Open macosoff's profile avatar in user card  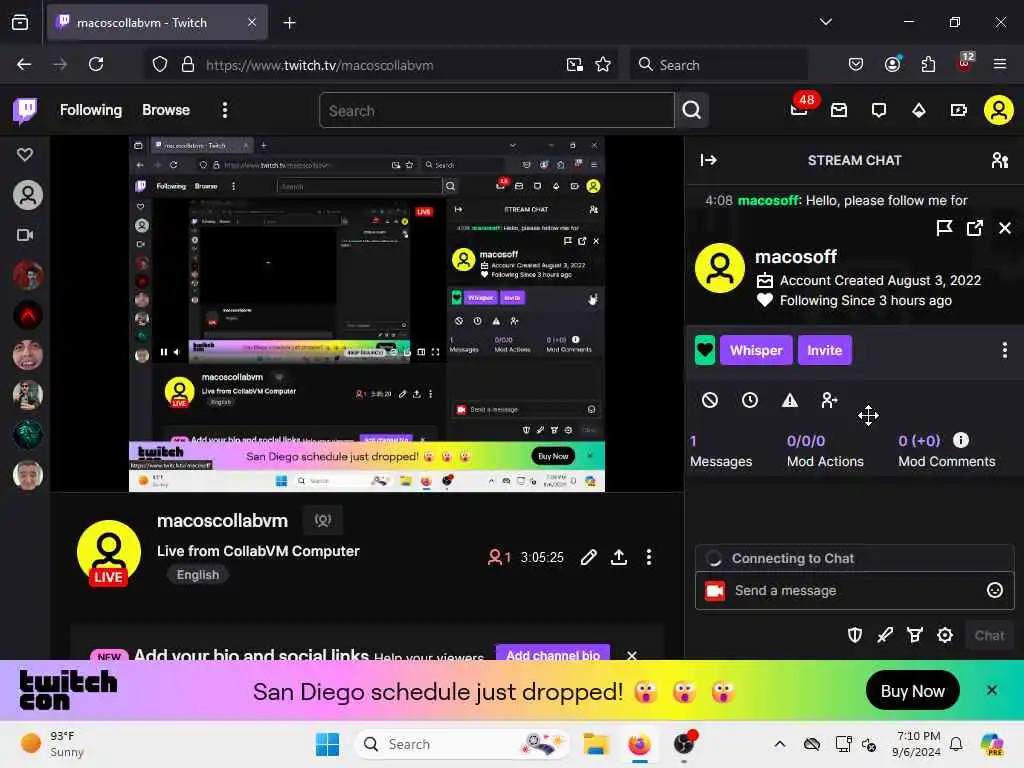[x=720, y=268]
